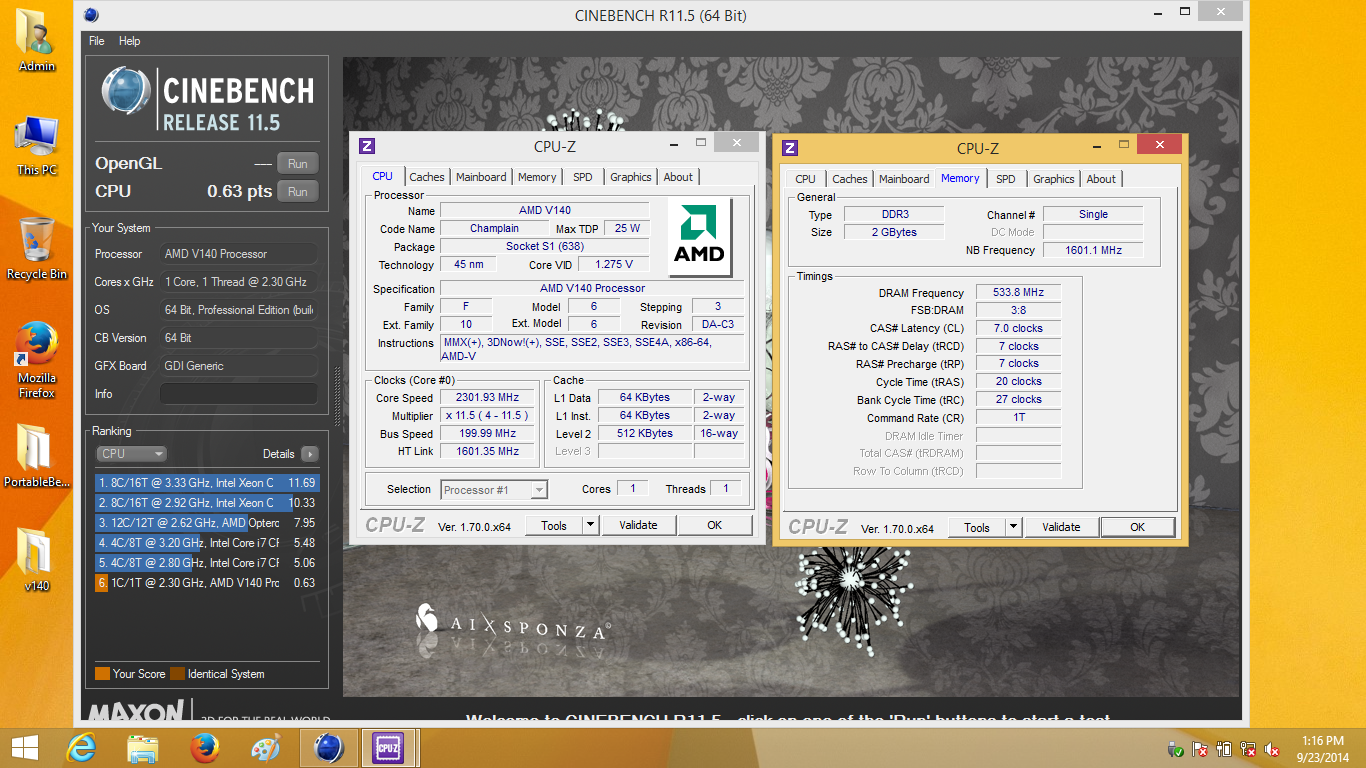This screenshot has height=768, width=1366.
Task: Click the CPU-Z icon in the right window's title bar
Action: coord(790,148)
